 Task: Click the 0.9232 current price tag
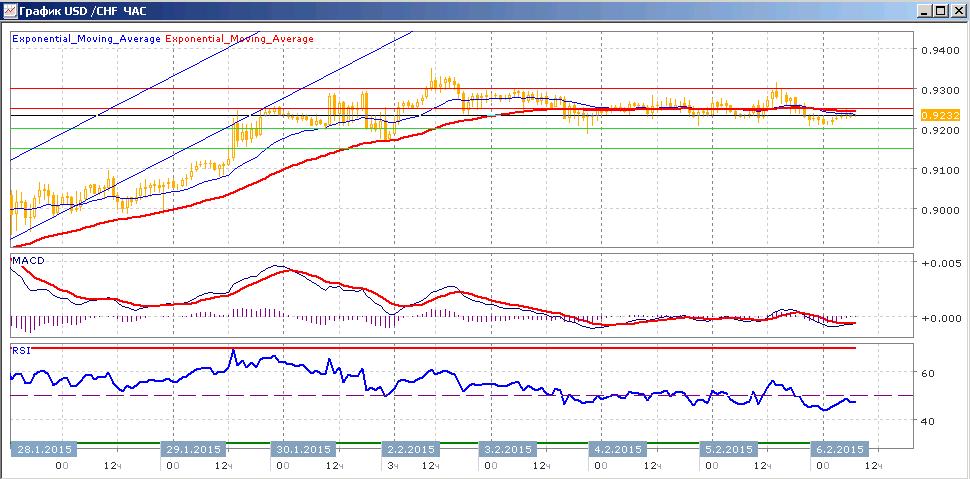pyautogui.click(x=932, y=115)
